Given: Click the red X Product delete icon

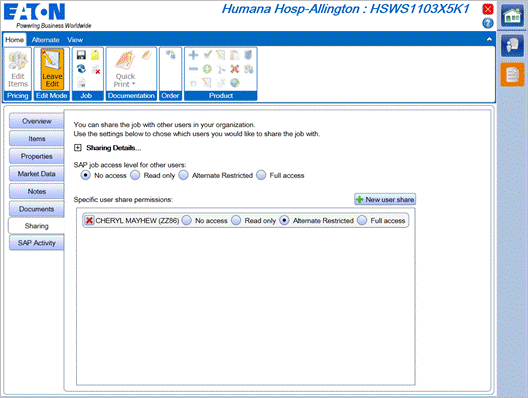Looking at the screenshot, I should point(235,69).
